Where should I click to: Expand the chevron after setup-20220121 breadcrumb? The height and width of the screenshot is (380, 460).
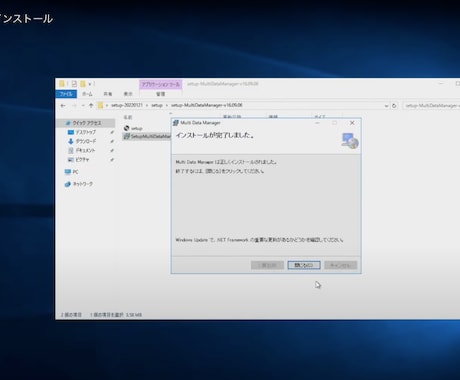coord(147,105)
